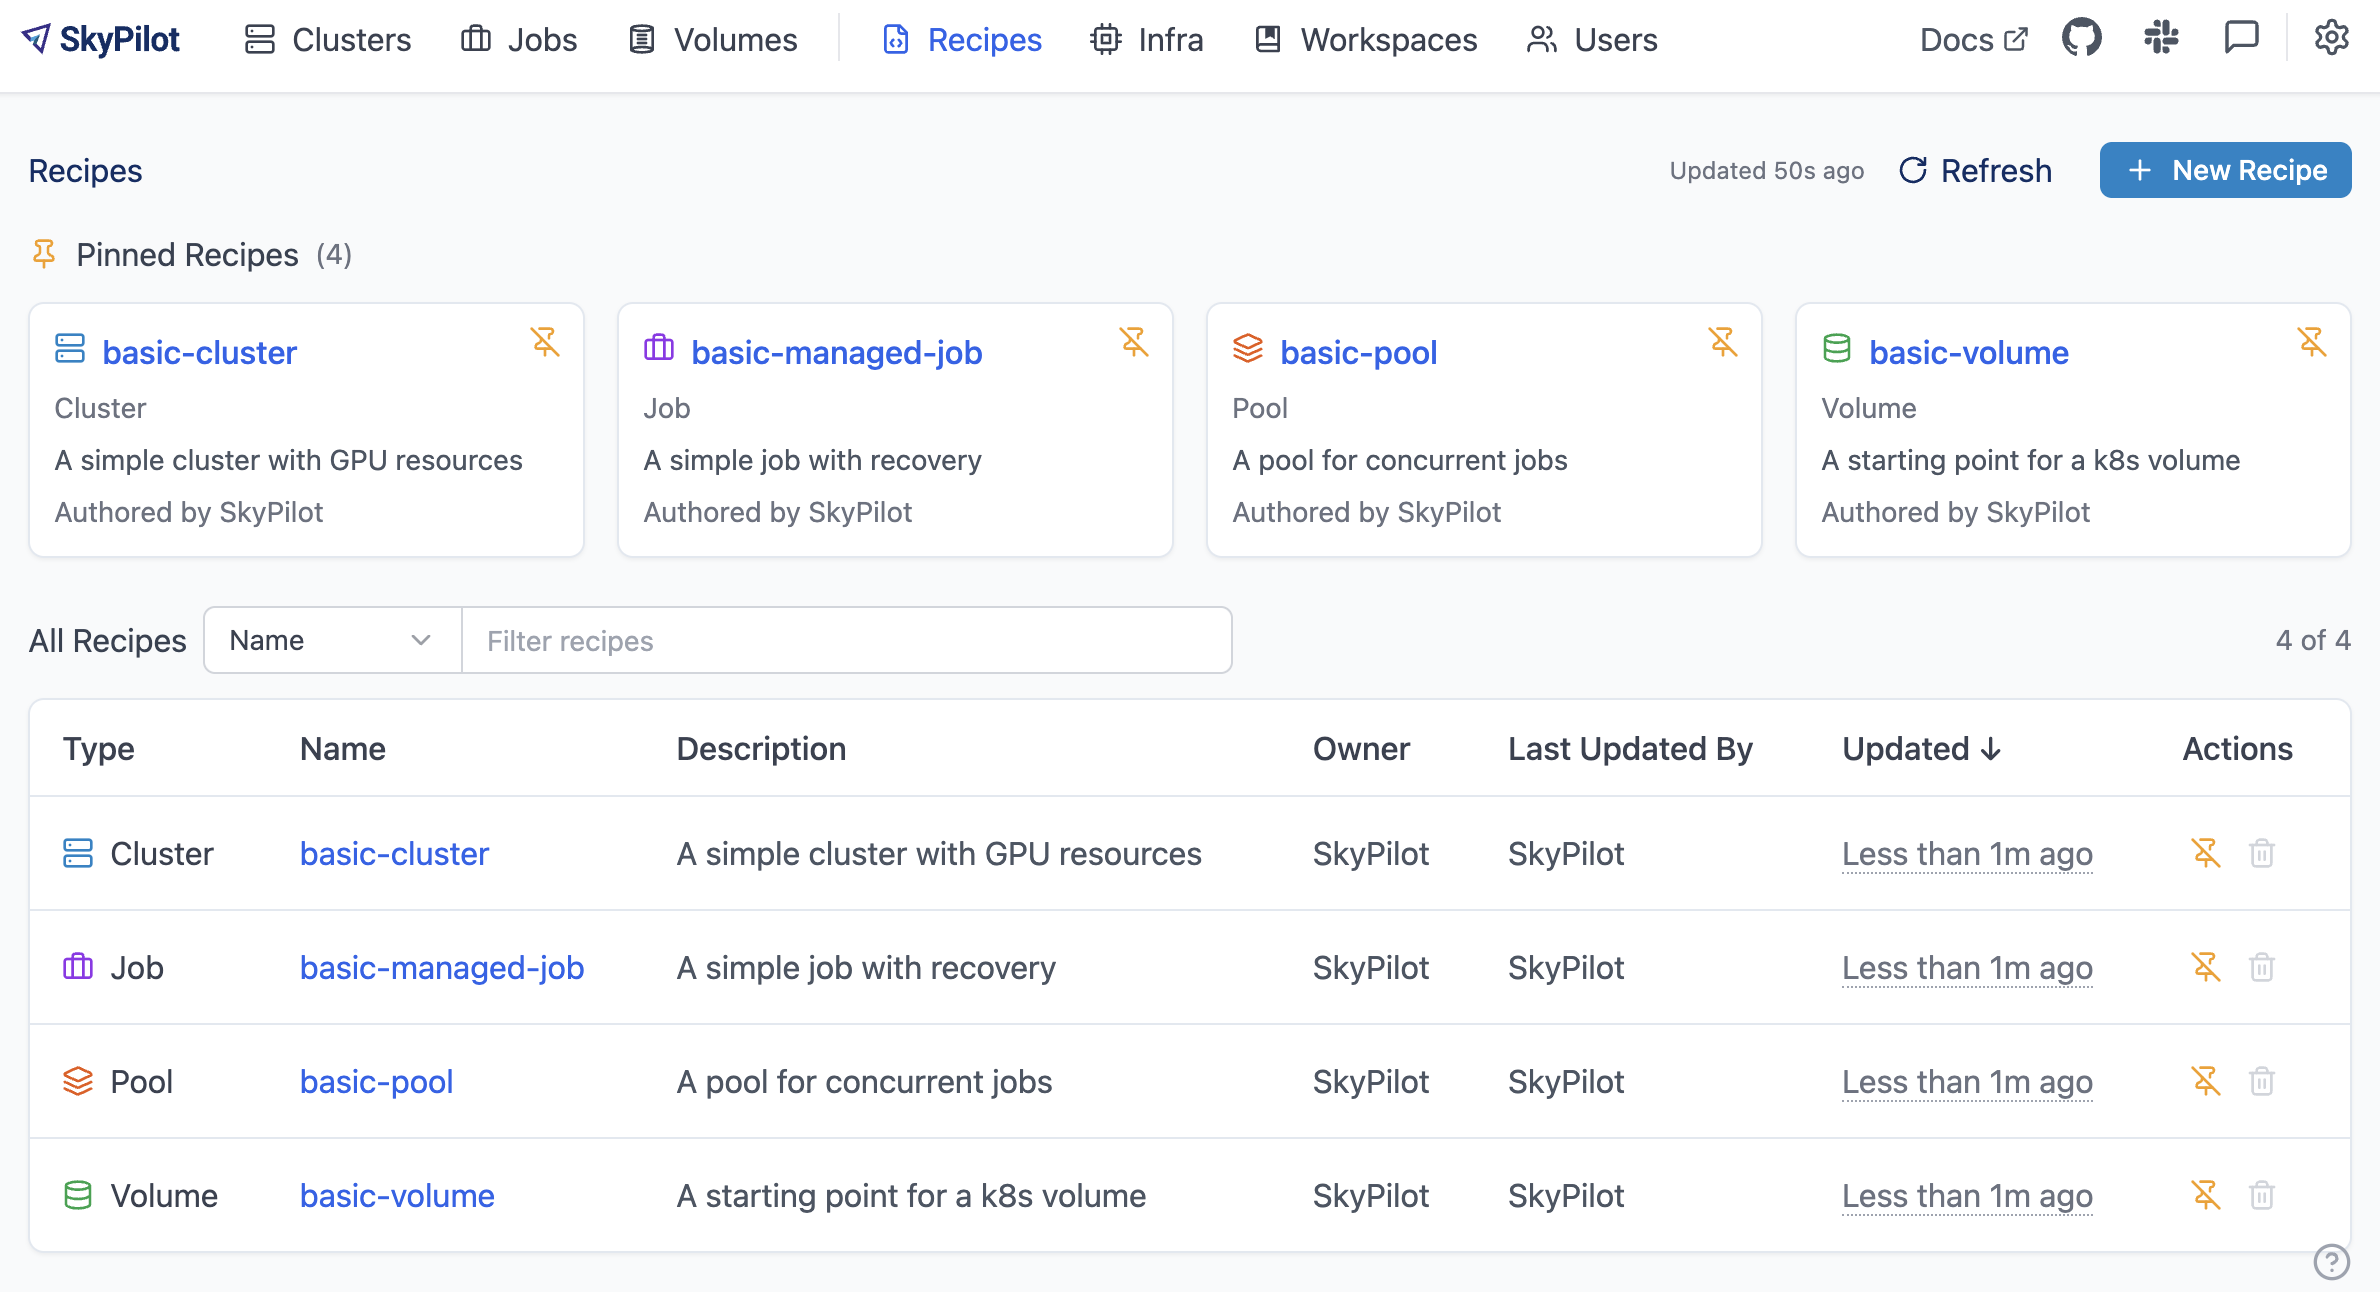Open the Name filter dropdown
The image size is (2380, 1292).
(x=331, y=640)
